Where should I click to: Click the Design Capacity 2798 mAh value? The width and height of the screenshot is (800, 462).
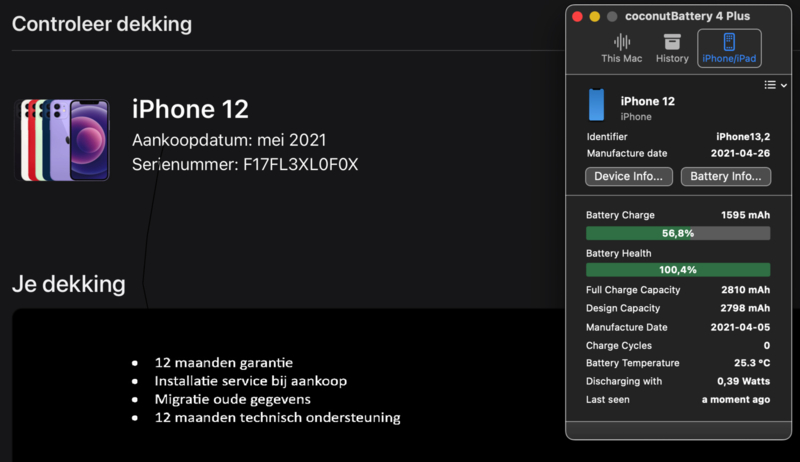point(745,309)
